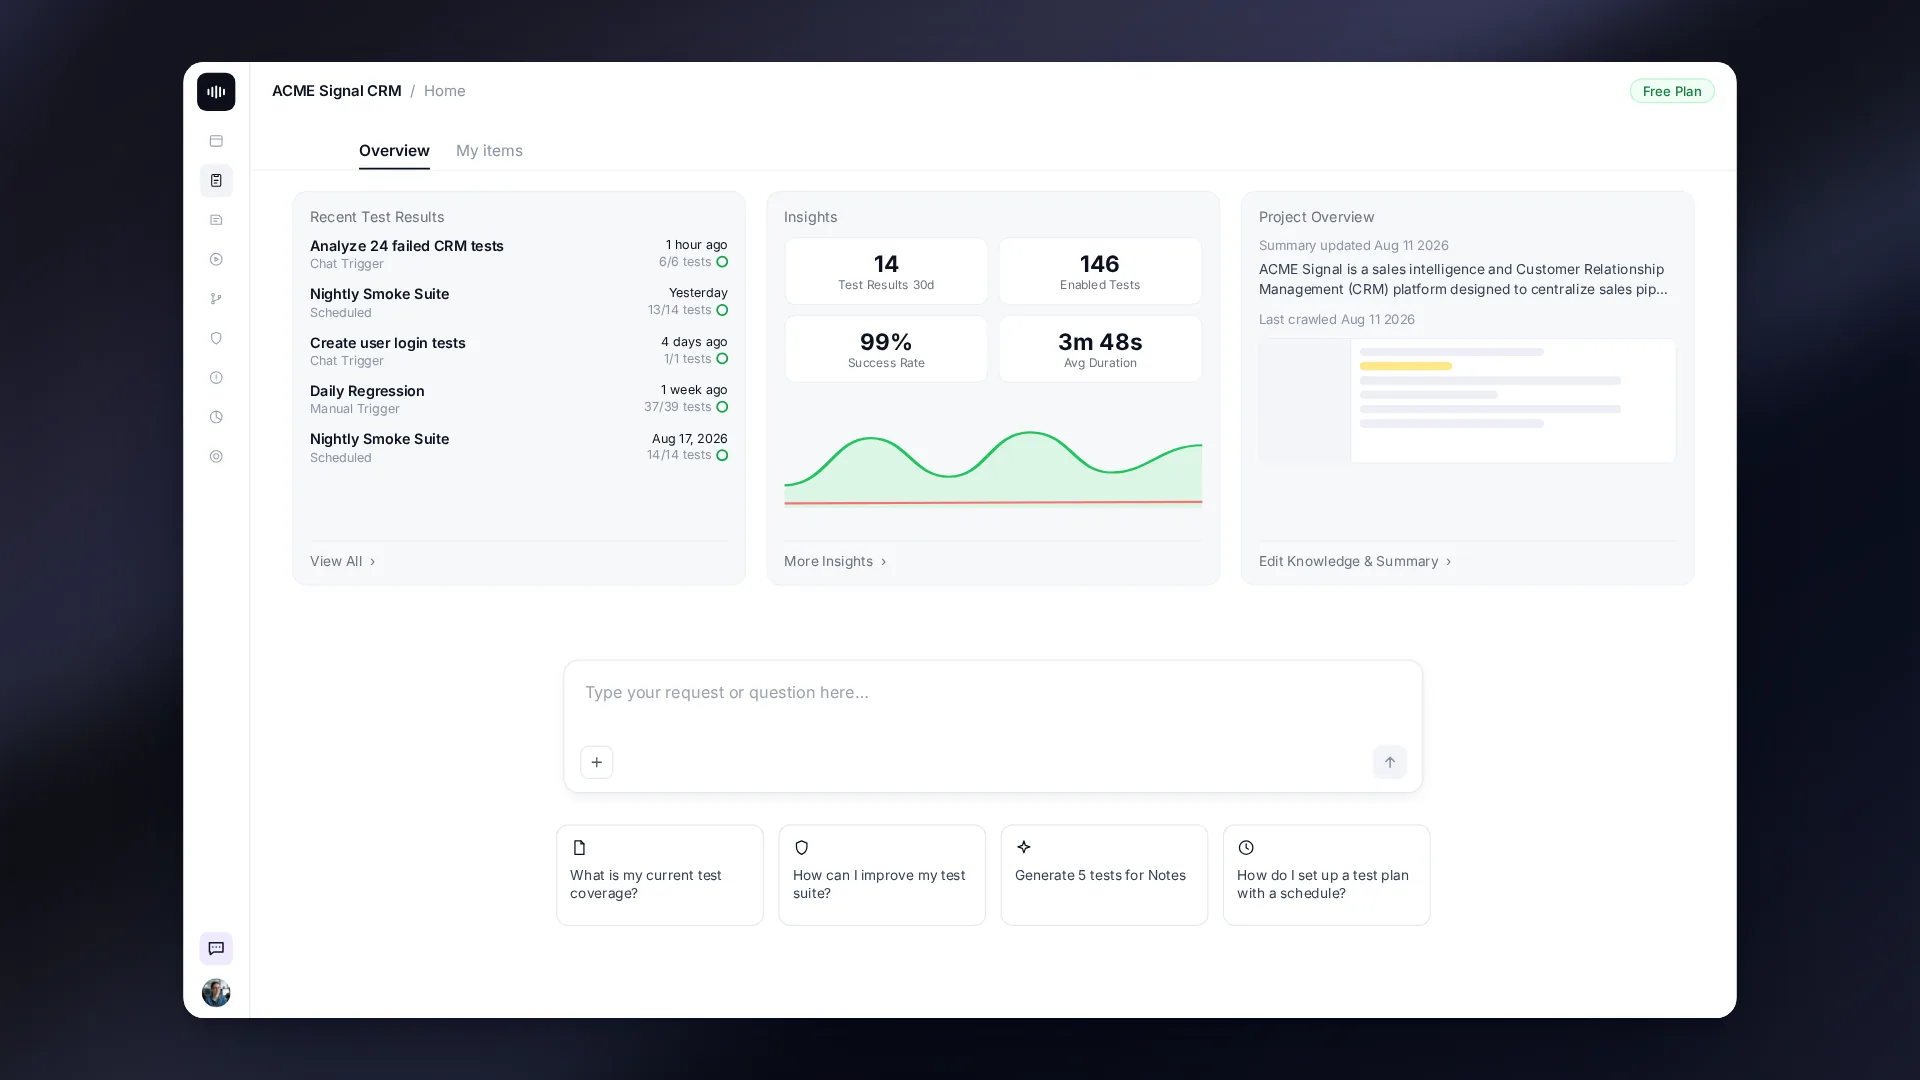This screenshot has width=1920, height=1080.
Task: Click the waveform app logo
Action: tap(216, 92)
